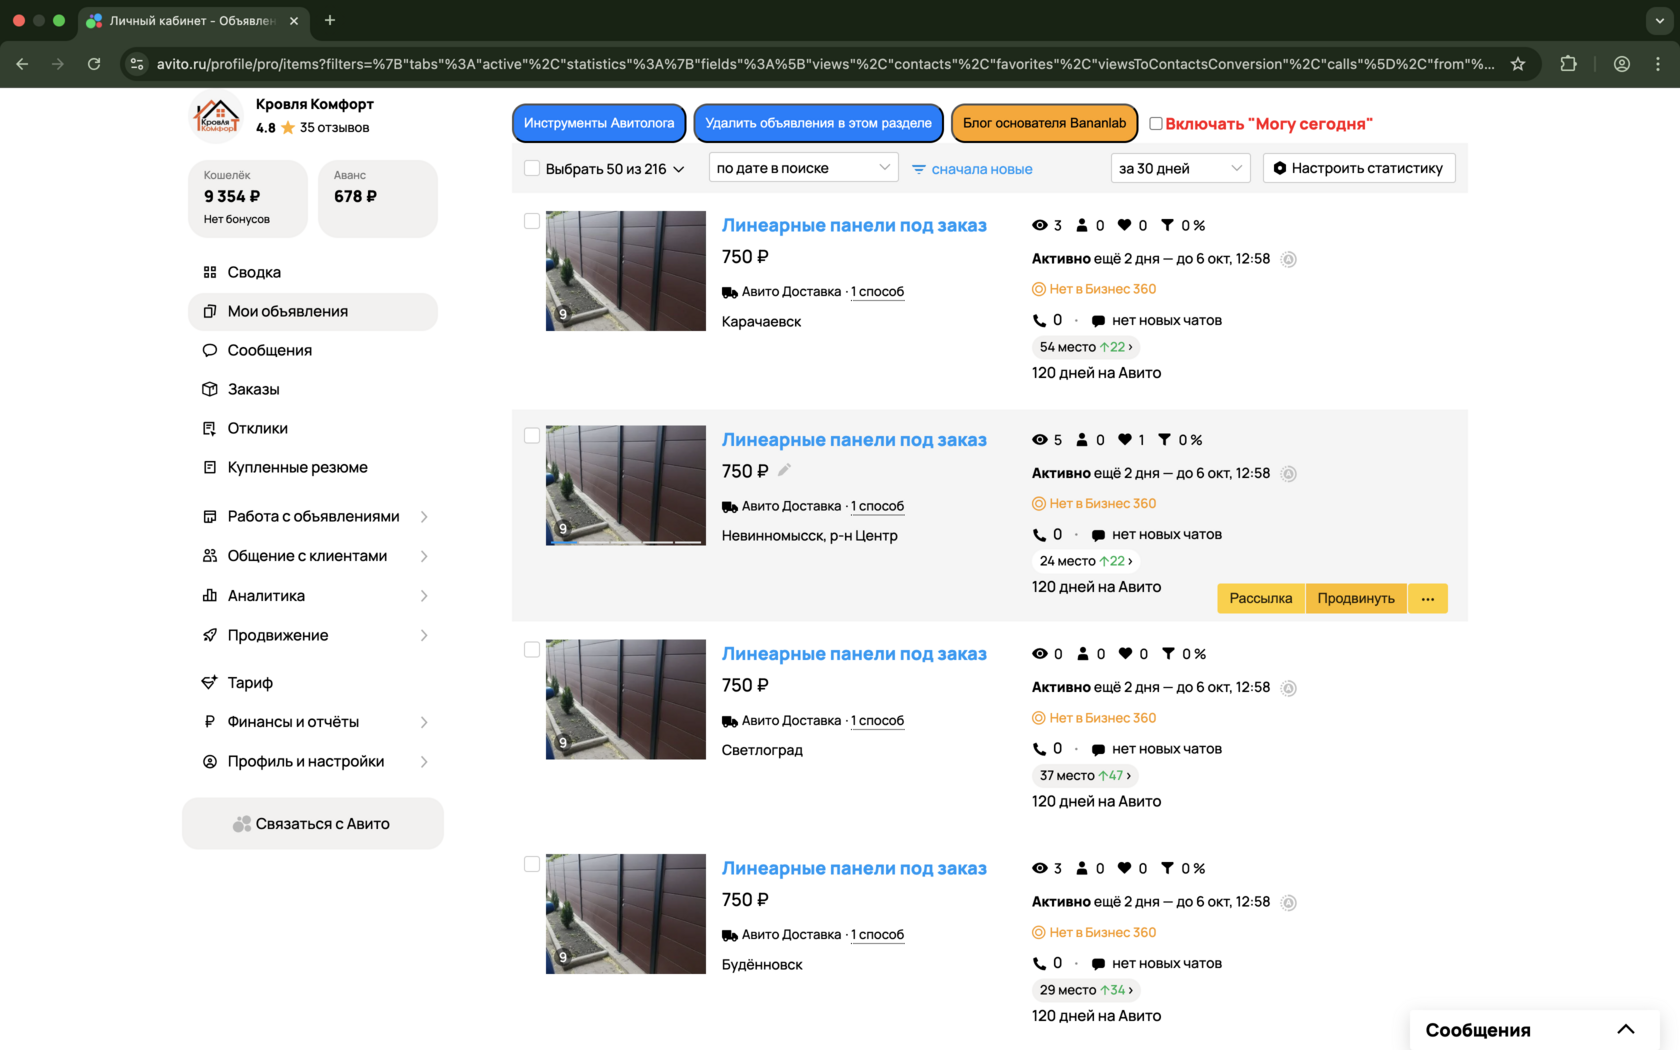The width and height of the screenshot is (1680, 1050).
Task: Click the Кошелёк 9 354 ₽ card
Action: 248,198
